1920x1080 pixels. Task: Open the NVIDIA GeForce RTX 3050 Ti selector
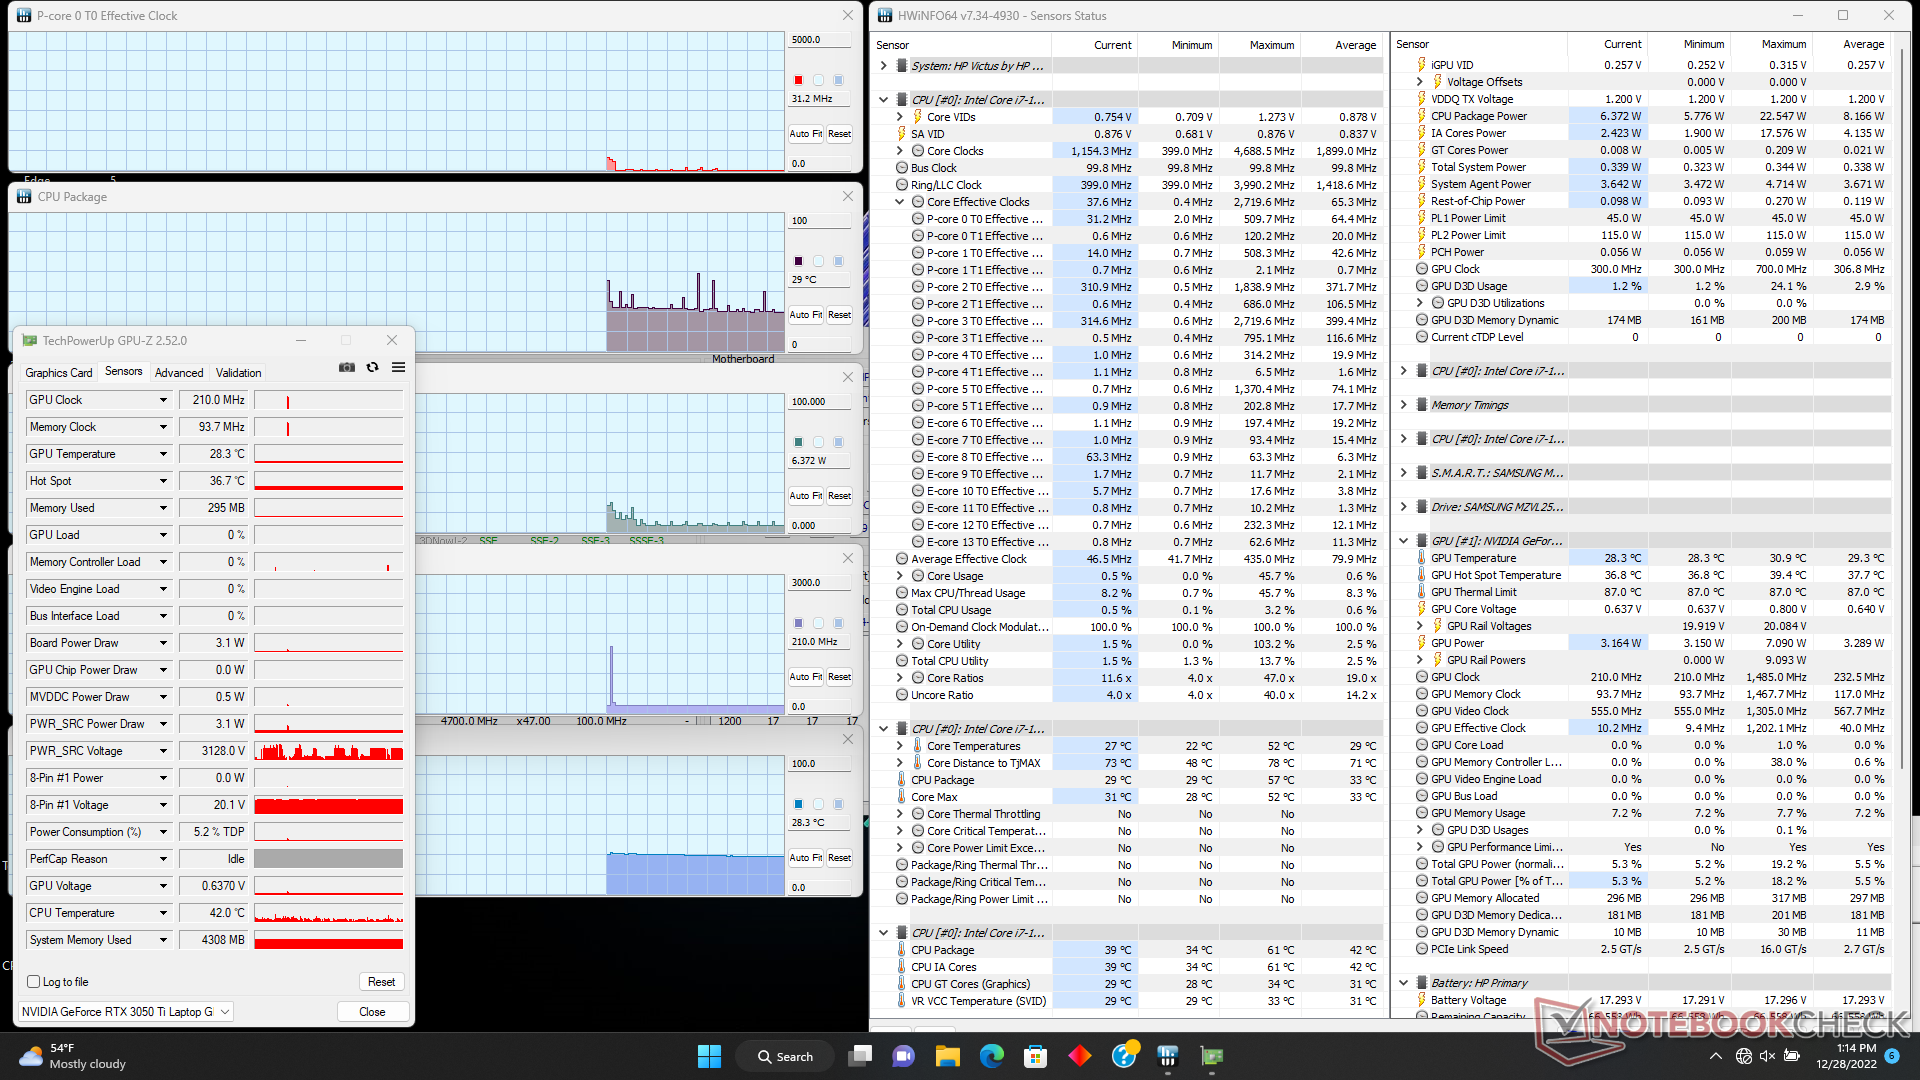click(126, 1012)
